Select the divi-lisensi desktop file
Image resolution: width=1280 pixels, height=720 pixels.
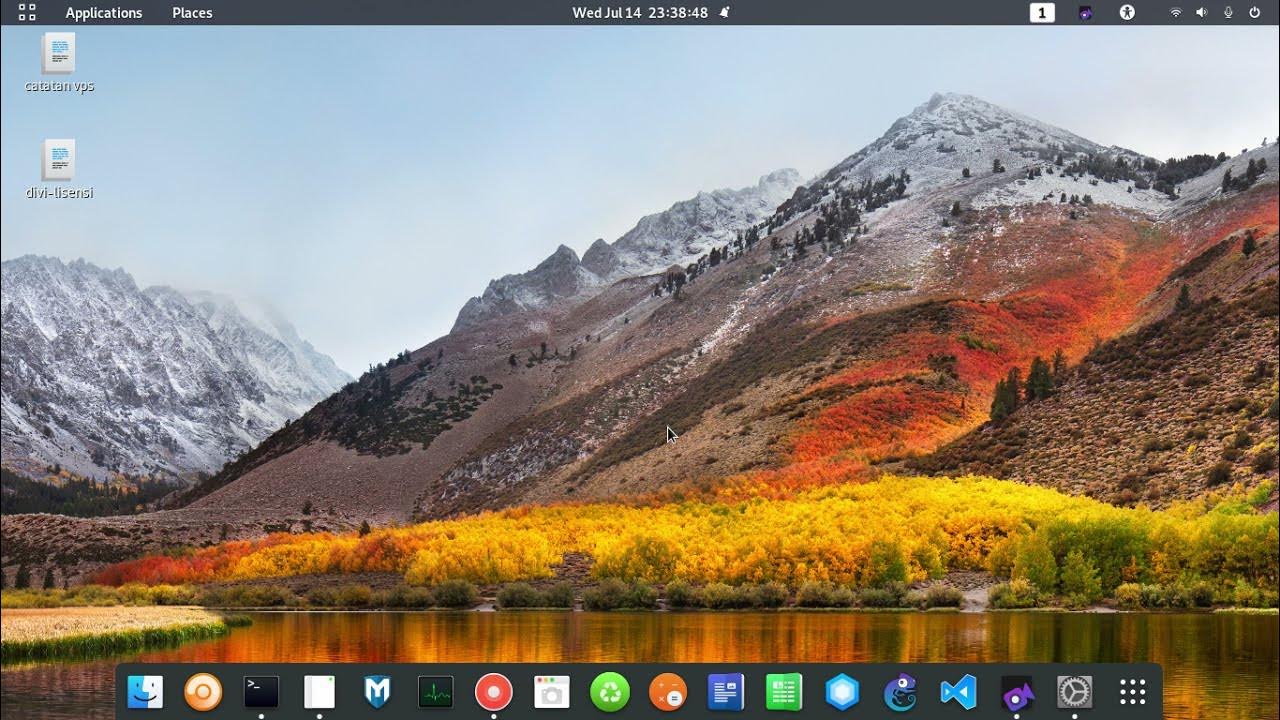pyautogui.click(x=59, y=169)
